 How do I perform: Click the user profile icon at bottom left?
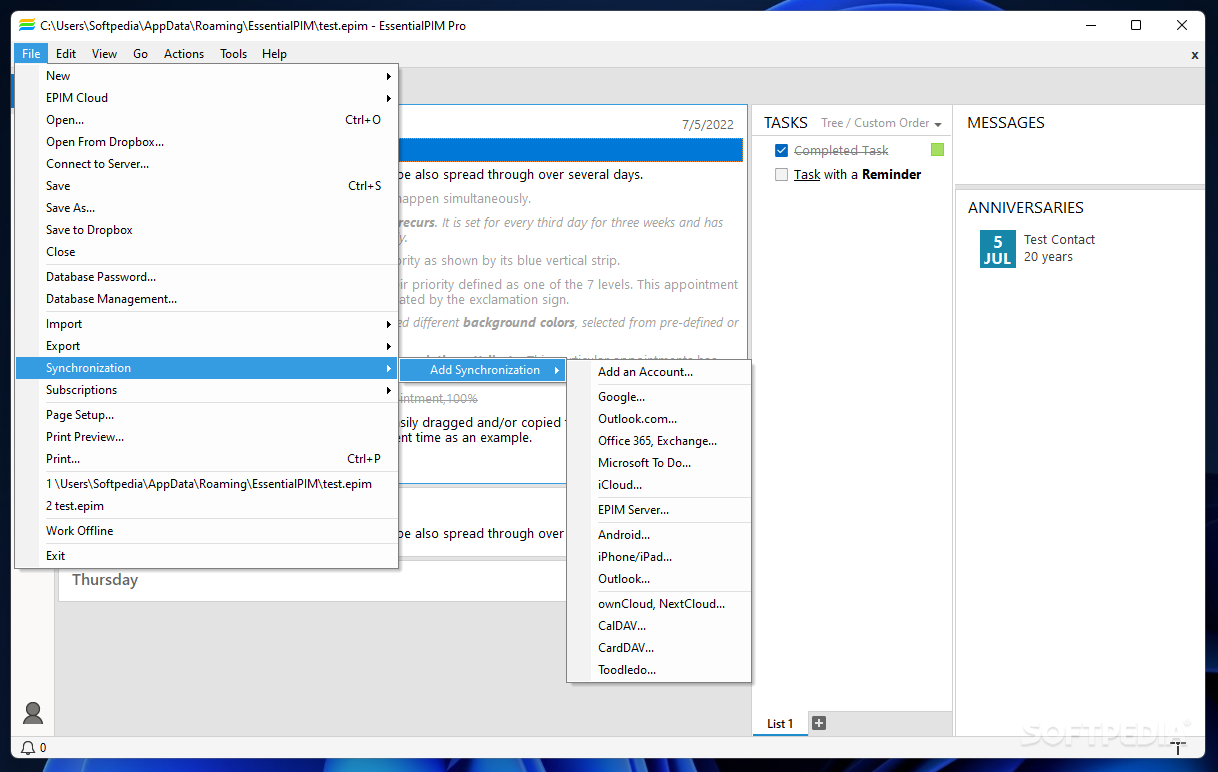coord(33,713)
